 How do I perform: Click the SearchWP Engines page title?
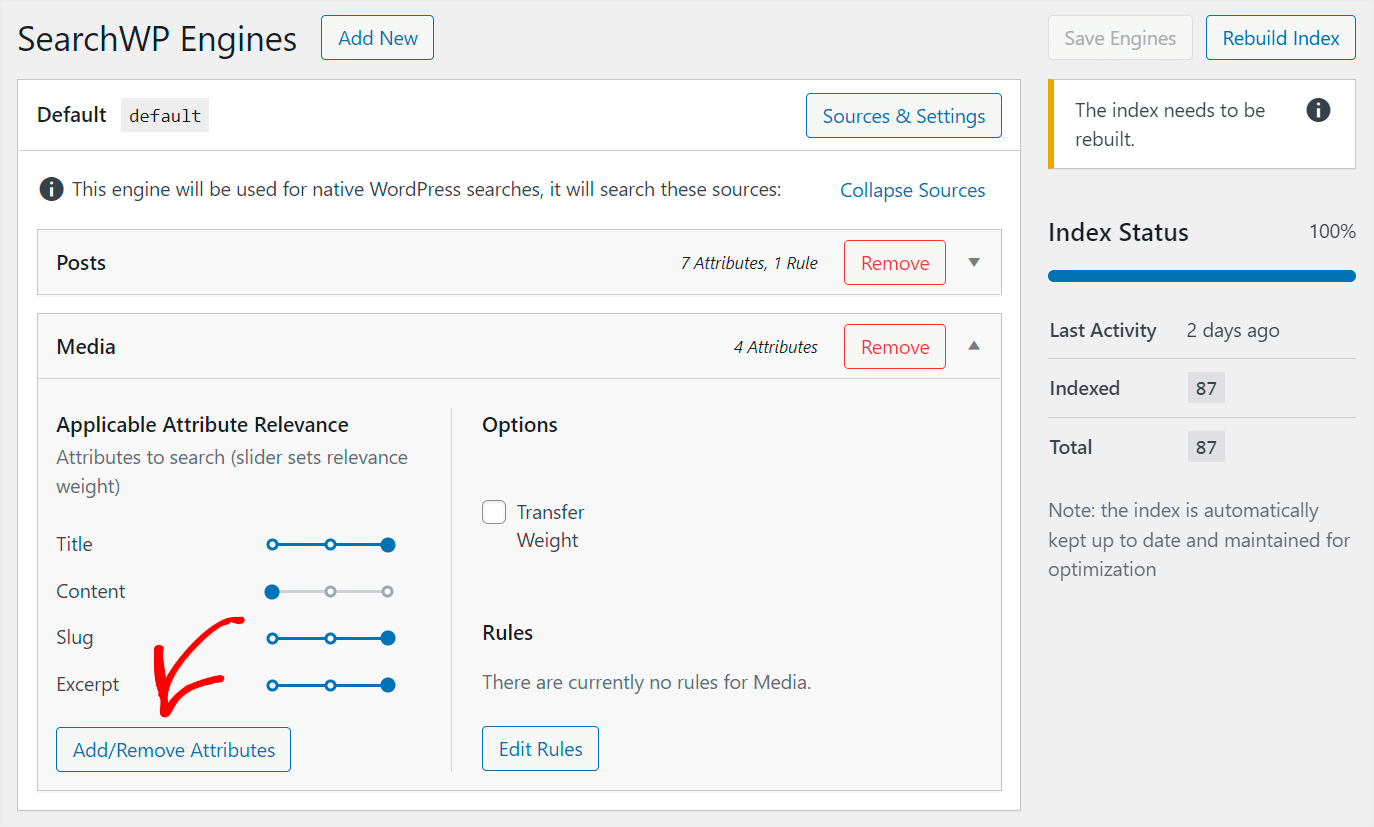point(157,39)
